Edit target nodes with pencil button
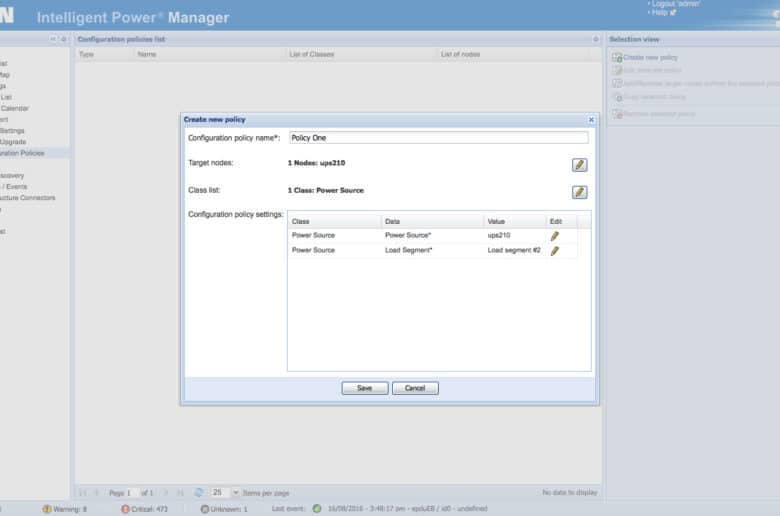 (x=579, y=165)
